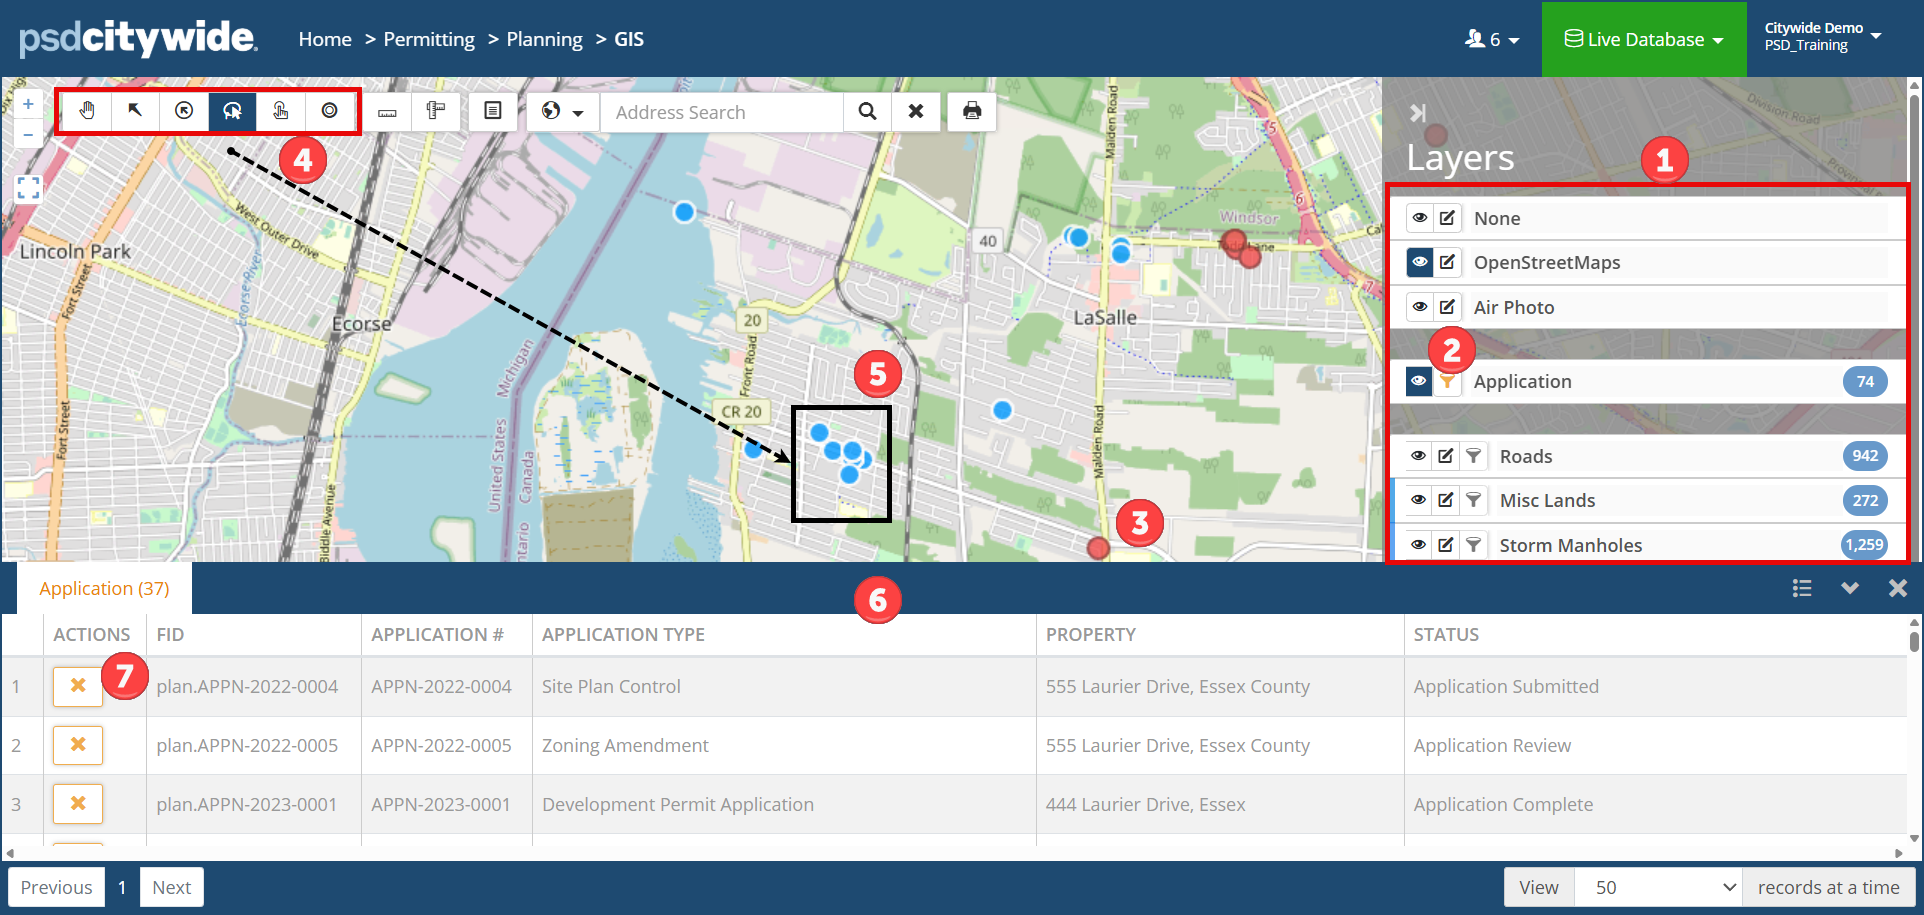Open the Live Database dropdown
The width and height of the screenshot is (1924, 915).
coord(1644,39)
